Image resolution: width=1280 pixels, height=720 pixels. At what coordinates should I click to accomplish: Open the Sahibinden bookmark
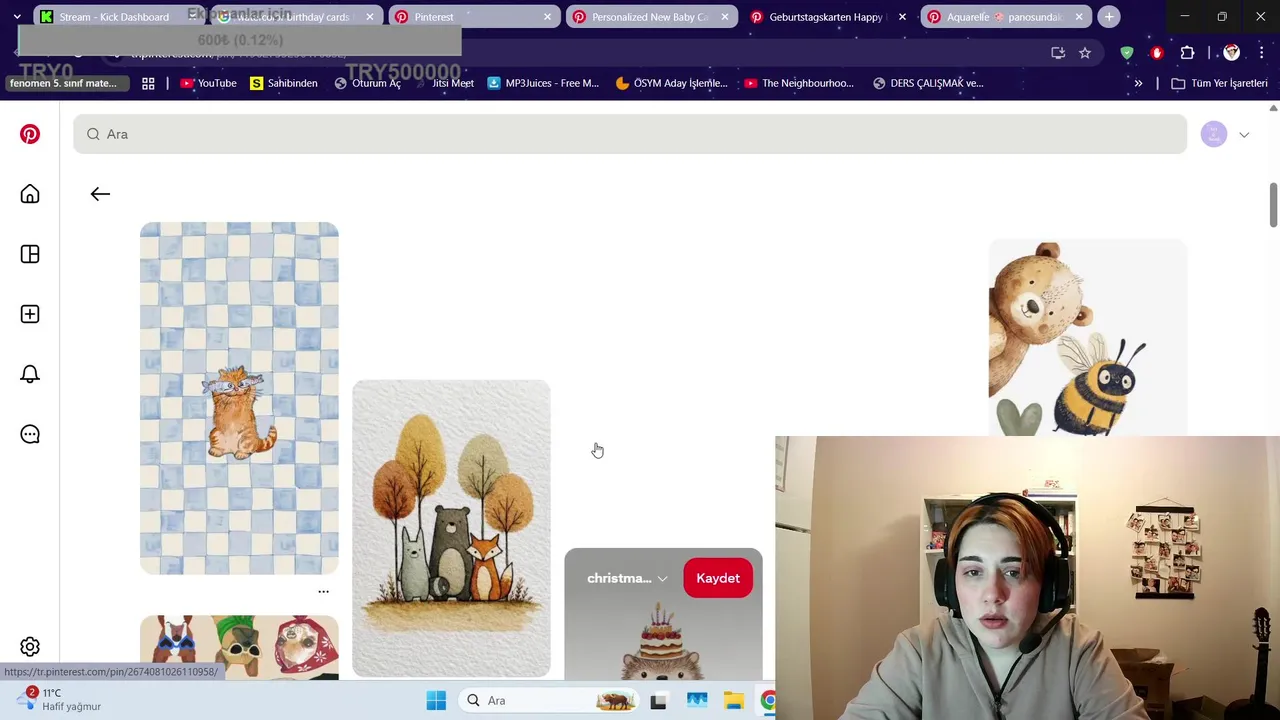[283, 83]
